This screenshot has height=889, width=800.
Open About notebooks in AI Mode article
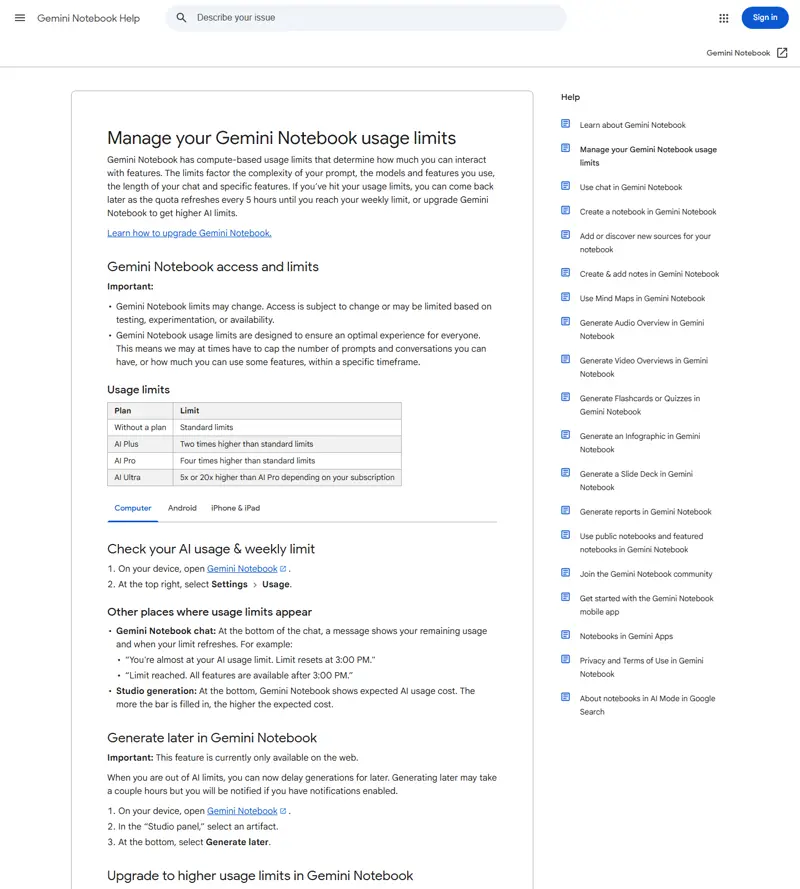coord(647,705)
